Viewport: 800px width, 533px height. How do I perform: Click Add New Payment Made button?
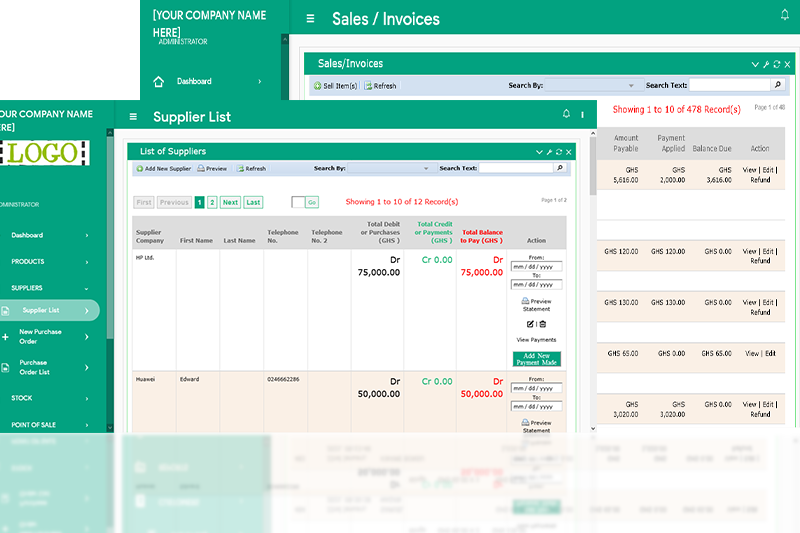536,359
